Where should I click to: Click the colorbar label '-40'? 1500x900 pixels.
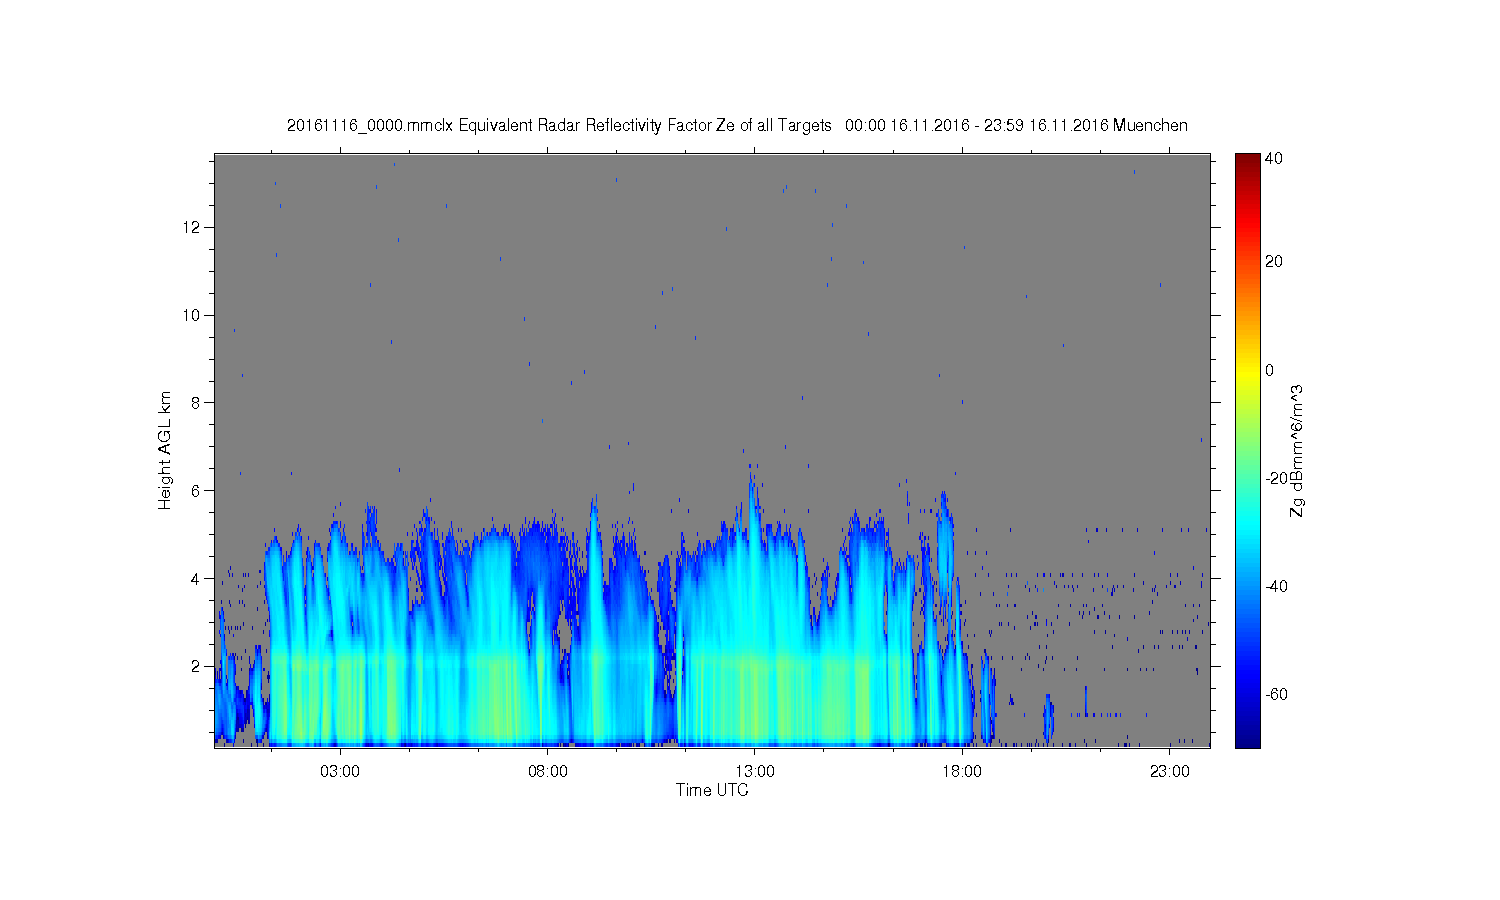(x=1276, y=586)
